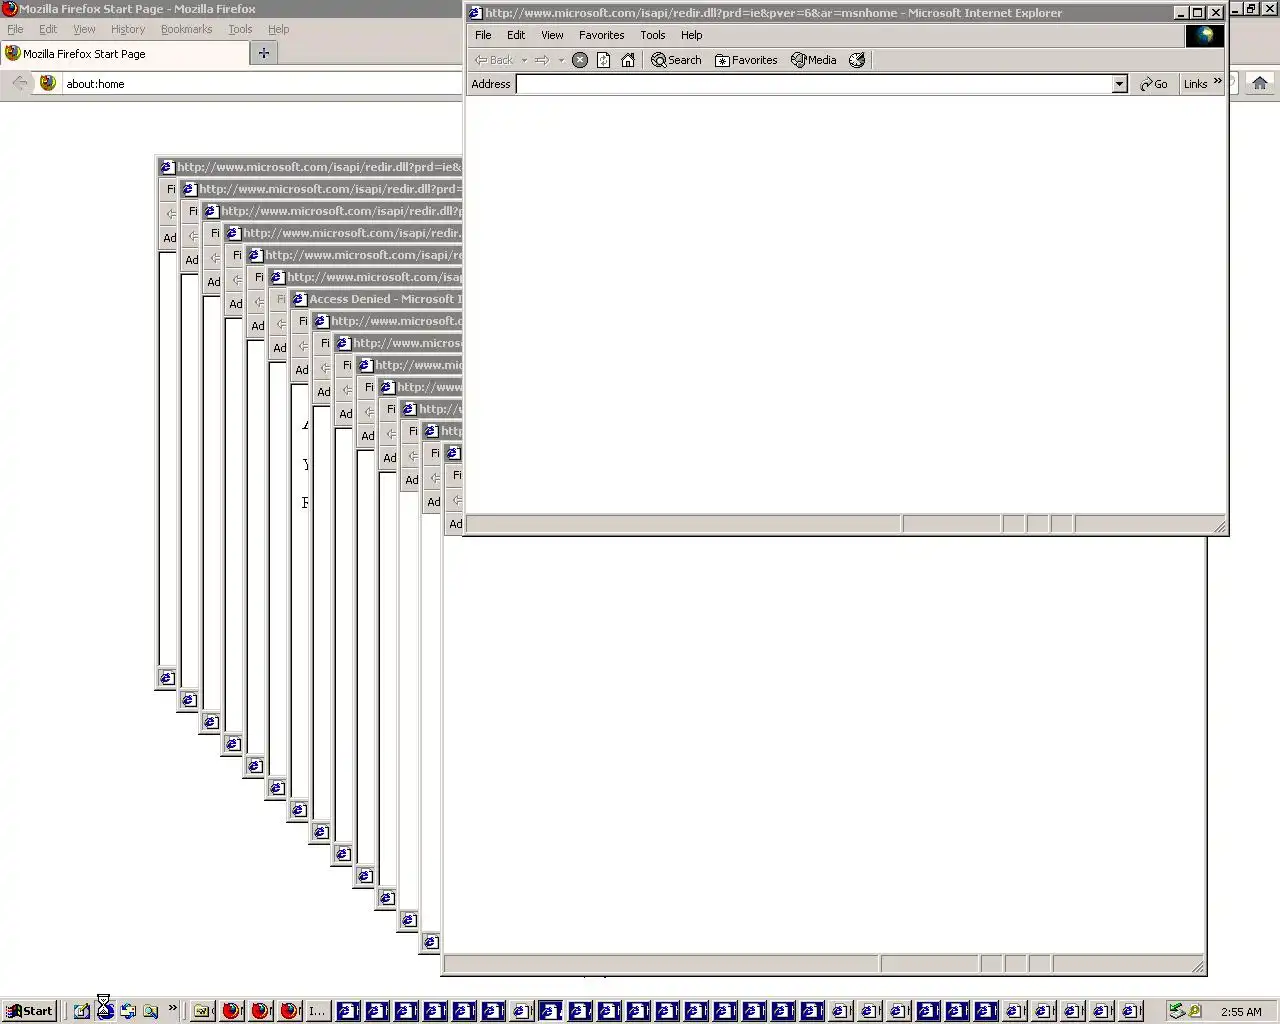Click the Internet Explorer globe throbber logo
The image size is (1280, 1024).
pyautogui.click(x=1205, y=36)
